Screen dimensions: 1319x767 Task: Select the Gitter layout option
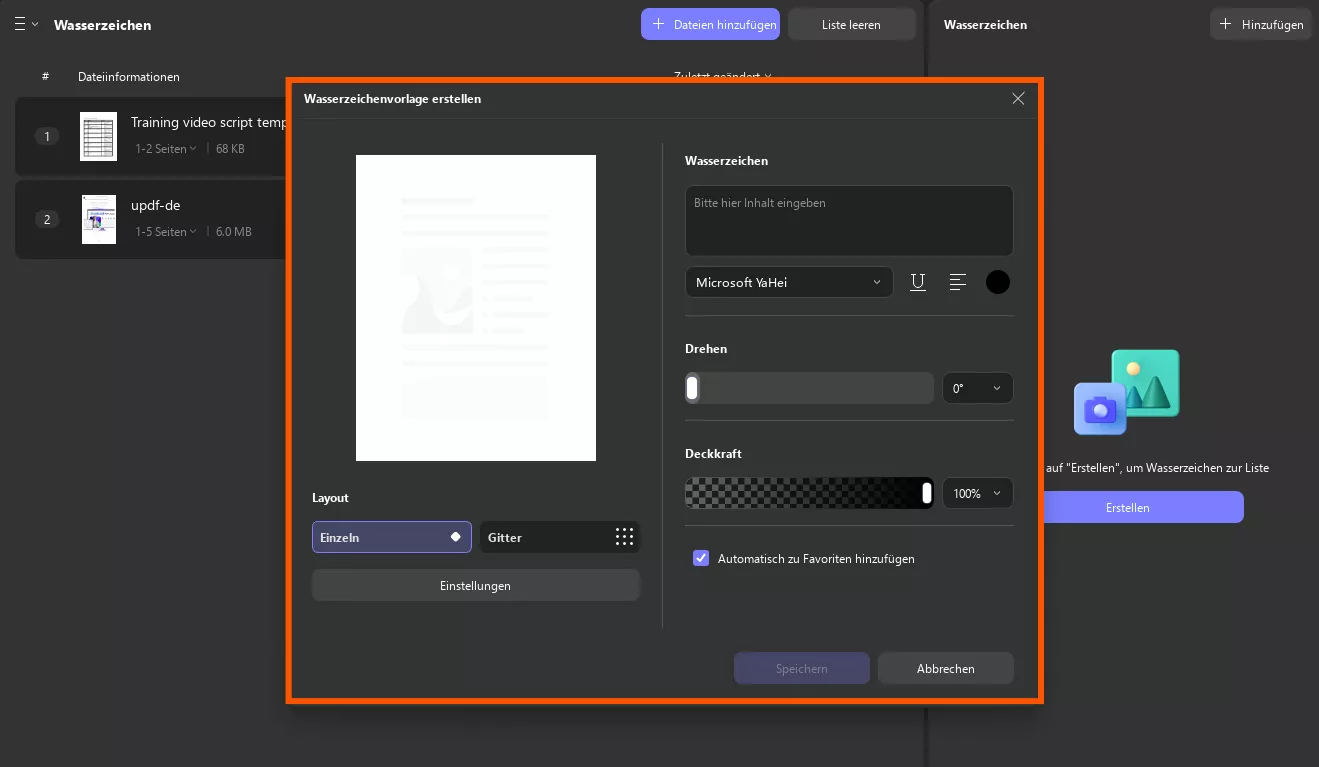pyautogui.click(x=560, y=537)
